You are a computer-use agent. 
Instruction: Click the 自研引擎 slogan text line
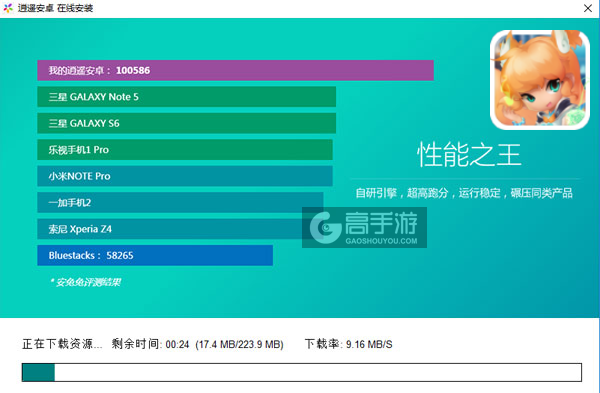pyautogui.click(x=464, y=193)
